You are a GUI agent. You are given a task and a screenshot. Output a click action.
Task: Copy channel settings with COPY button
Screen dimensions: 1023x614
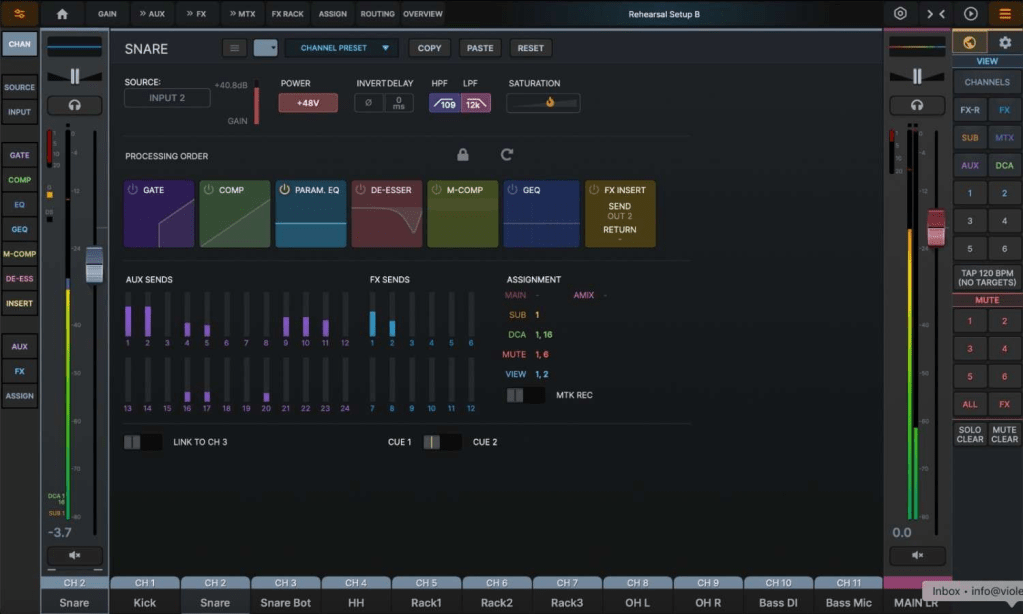428,47
